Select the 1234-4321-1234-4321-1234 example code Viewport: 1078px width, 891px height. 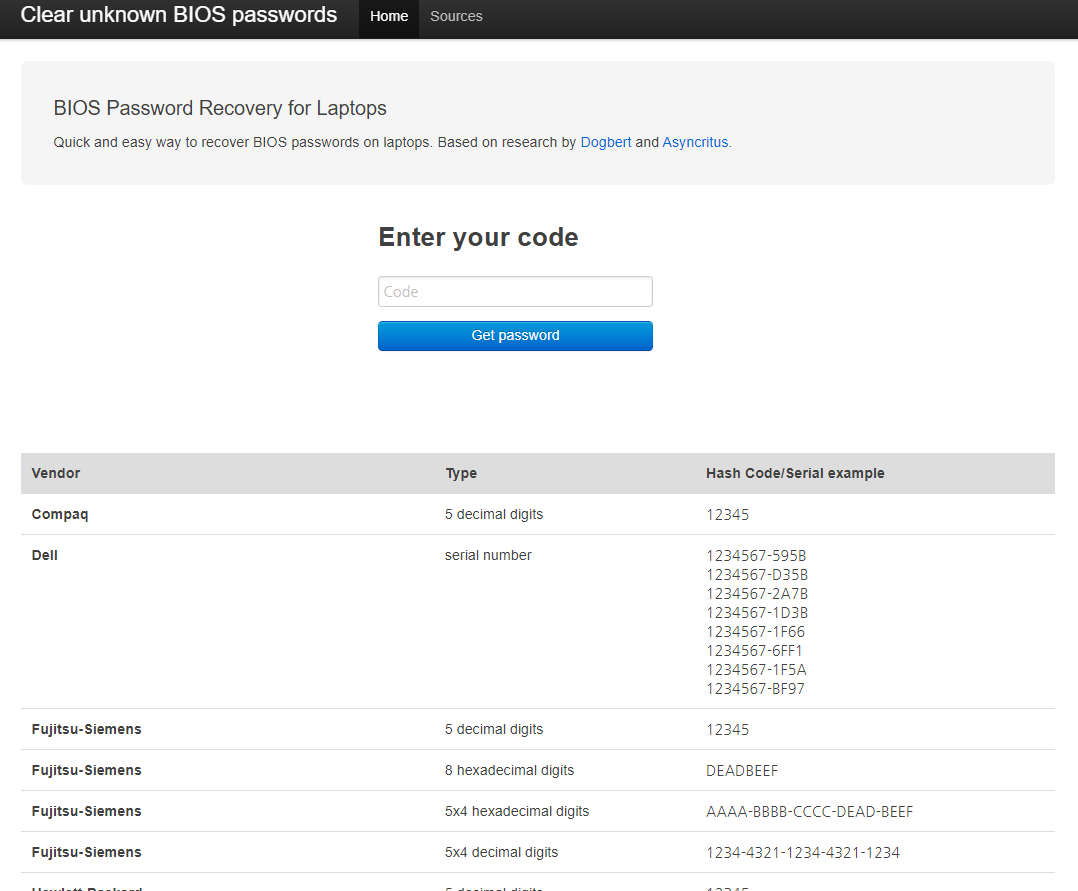pyautogui.click(x=803, y=852)
